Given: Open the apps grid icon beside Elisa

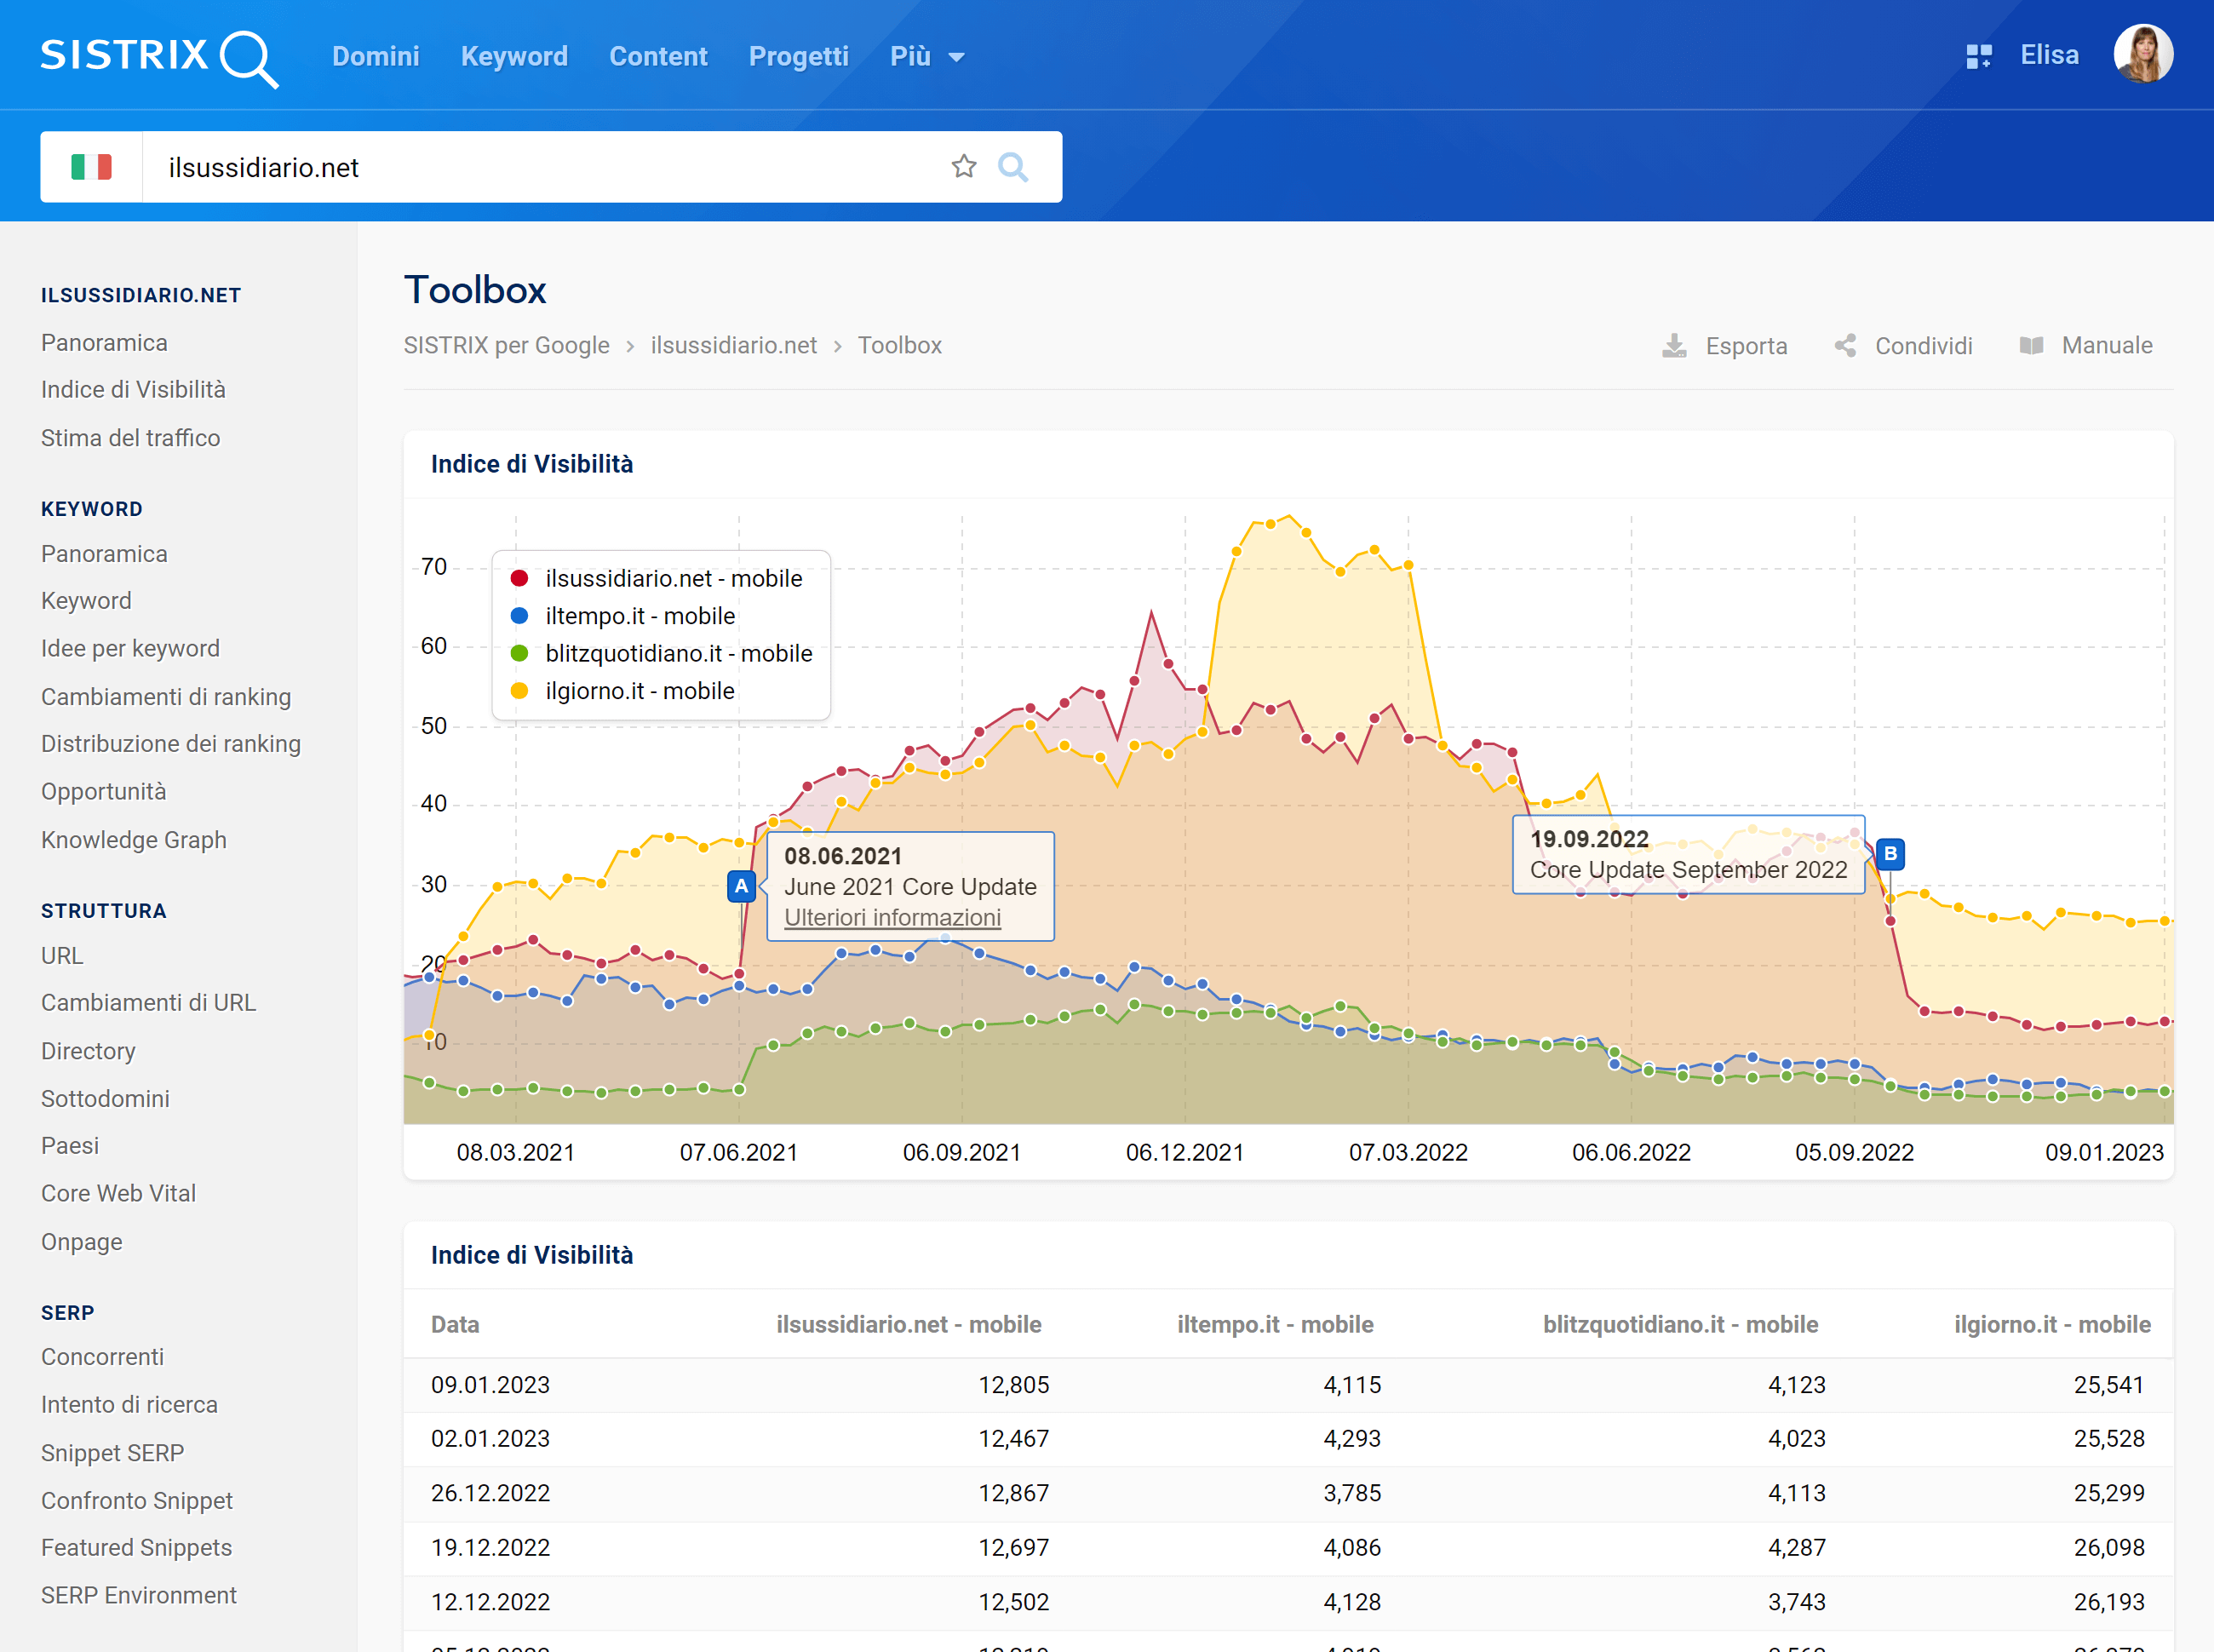Looking at the screenshot, I should [x=1978, y=56].
